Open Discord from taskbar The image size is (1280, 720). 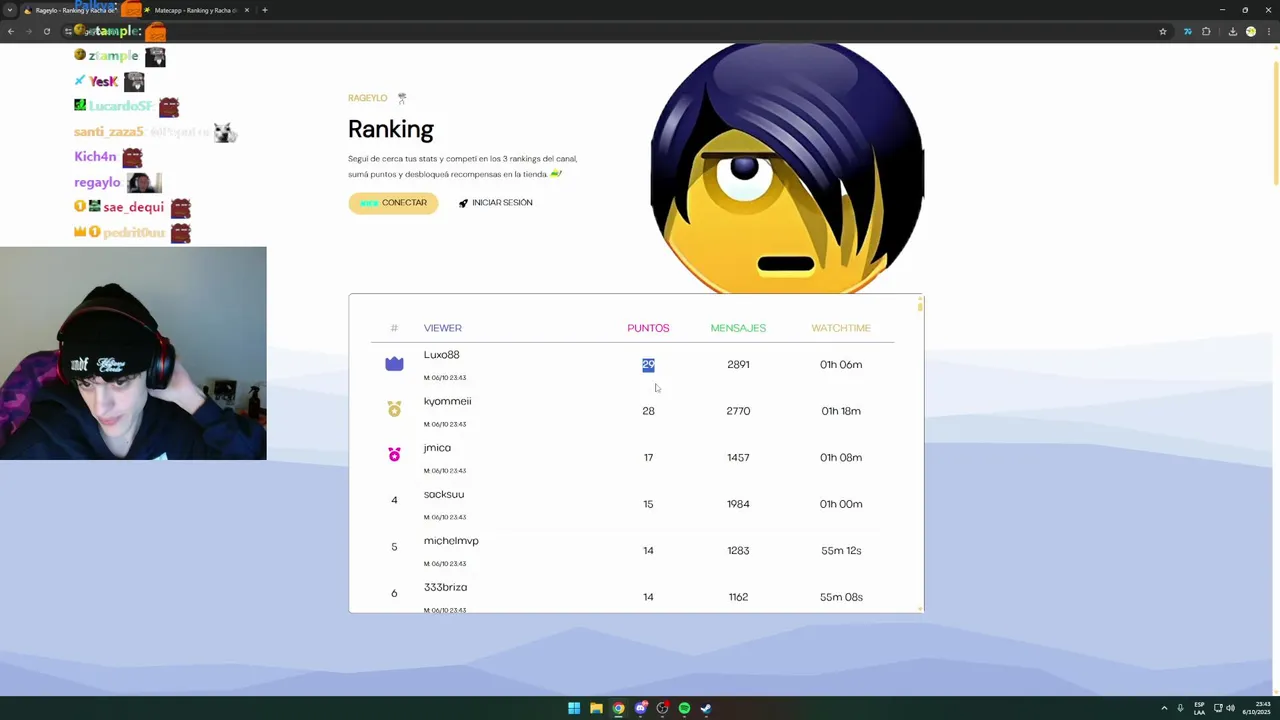click(640, 708)
